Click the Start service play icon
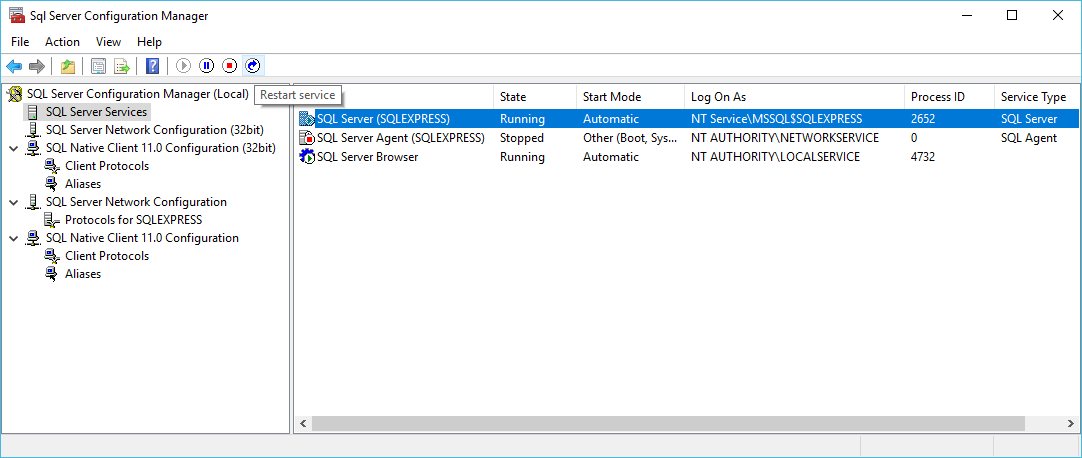This screenshot has width=1082, height=458. [x=184, y=66]
